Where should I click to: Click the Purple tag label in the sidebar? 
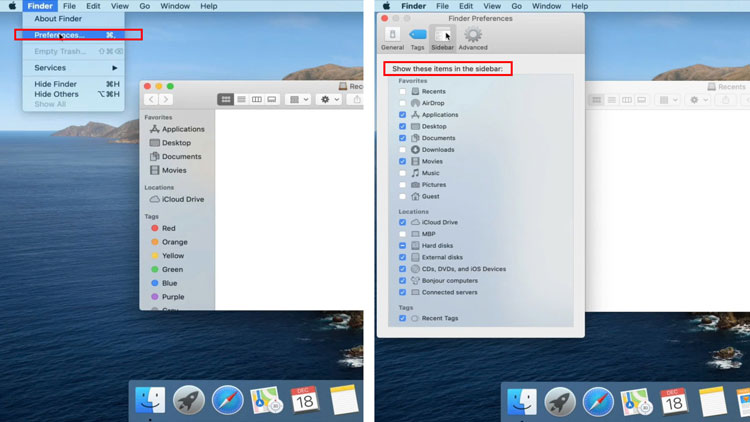click(x=173, y=297)
